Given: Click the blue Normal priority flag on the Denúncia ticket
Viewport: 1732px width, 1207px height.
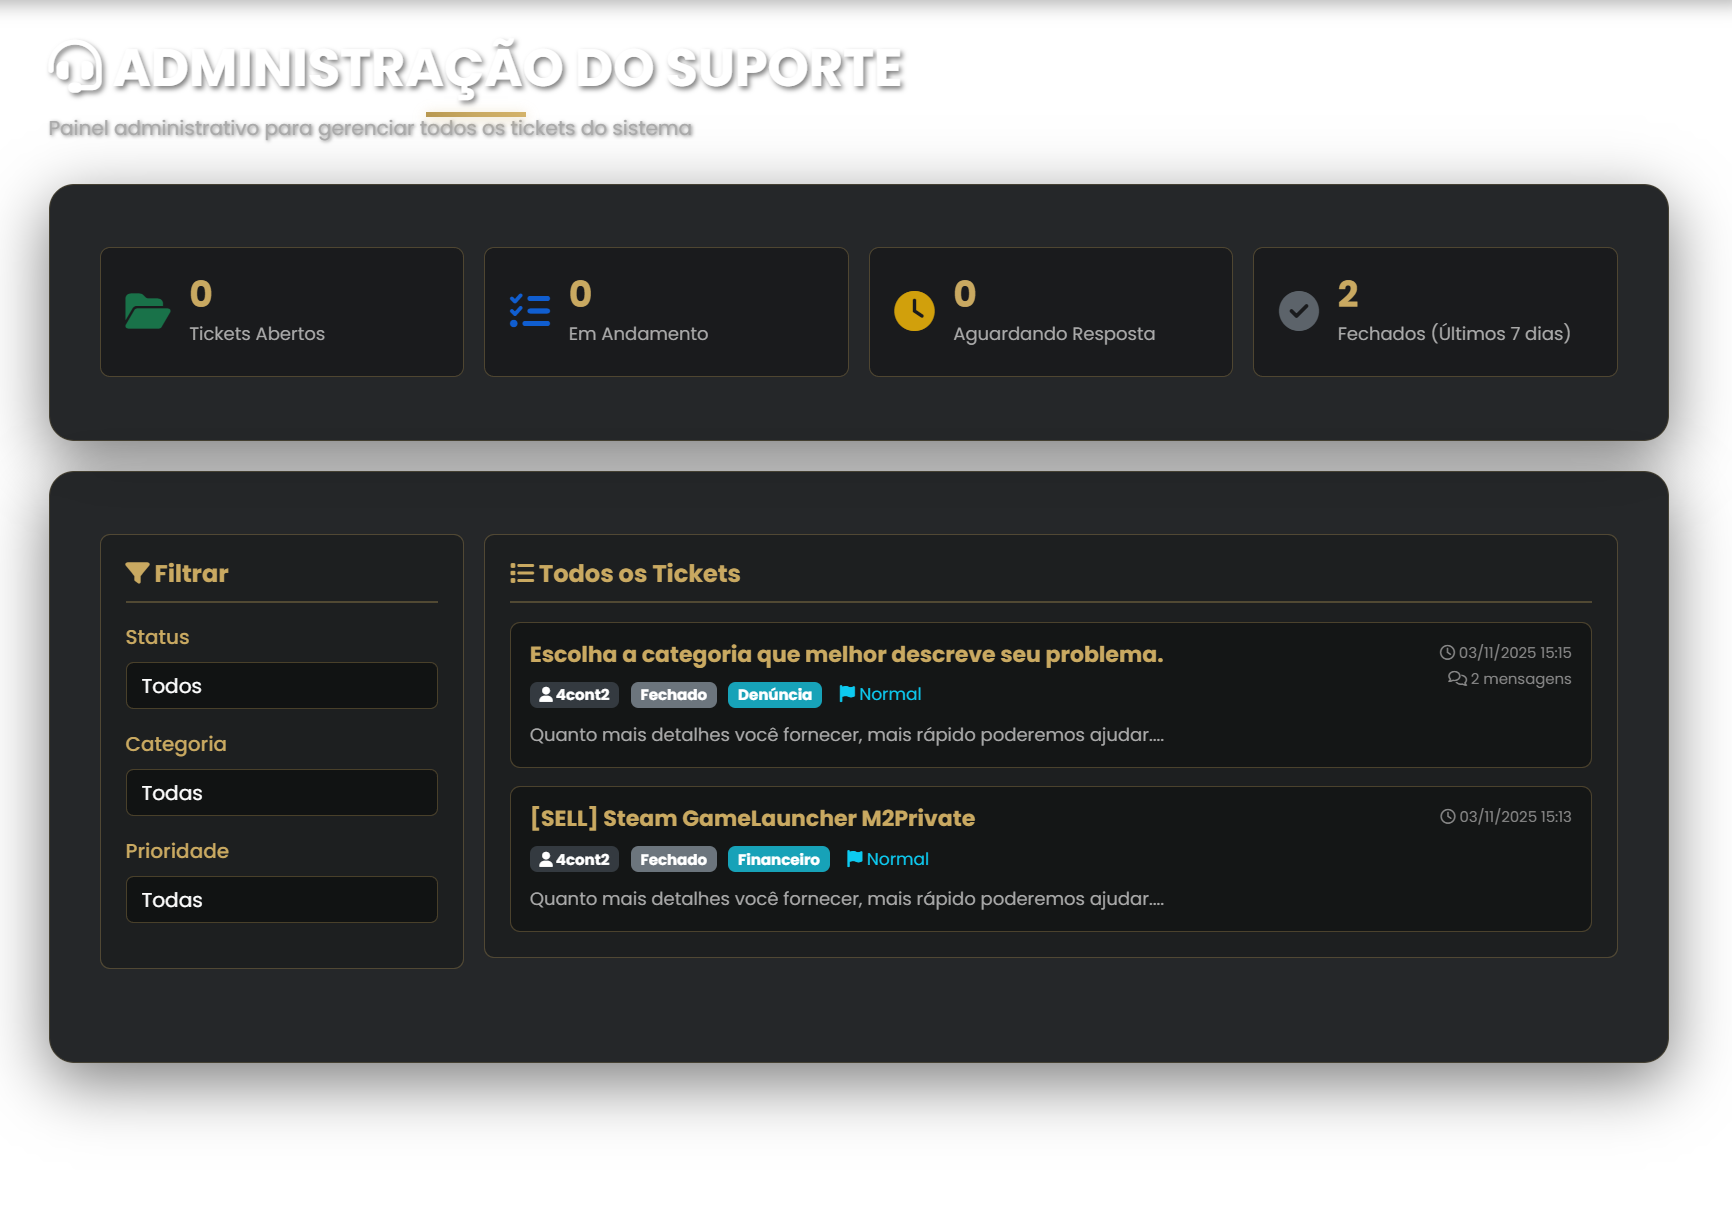Looking at the screenshot, I should (880, 693).
